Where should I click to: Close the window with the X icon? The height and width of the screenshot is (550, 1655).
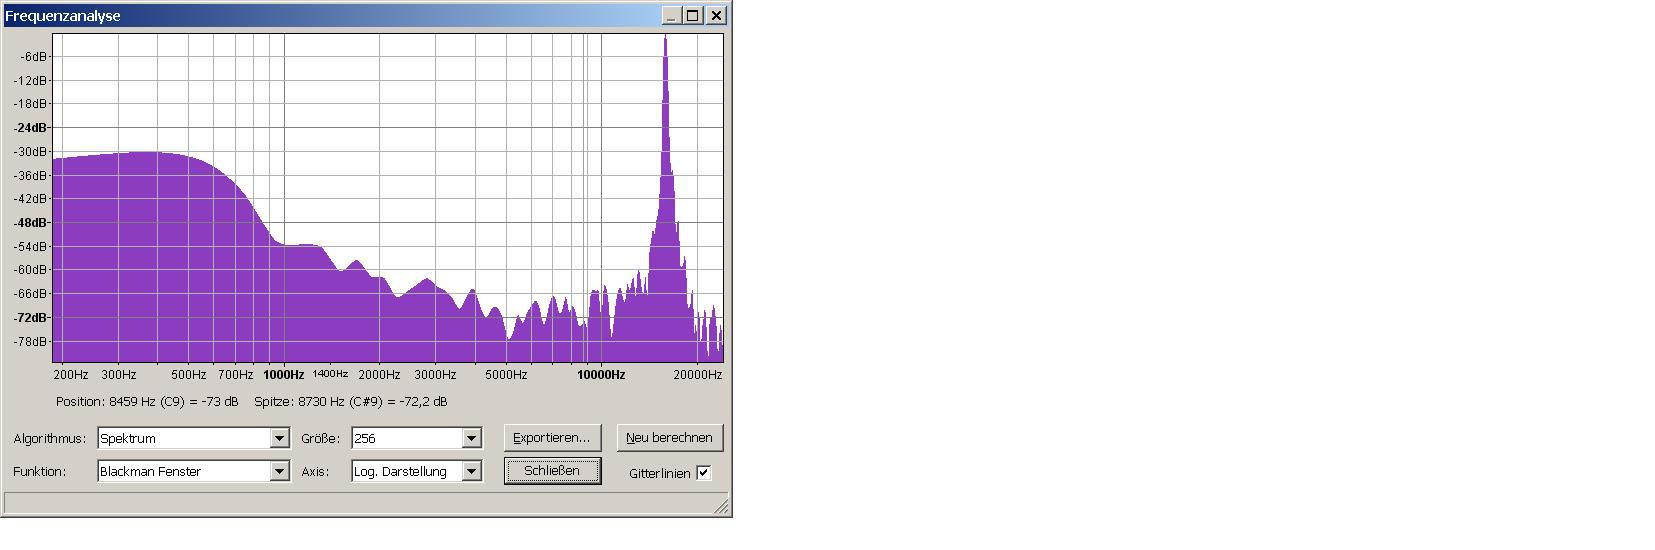click(716, 16)
